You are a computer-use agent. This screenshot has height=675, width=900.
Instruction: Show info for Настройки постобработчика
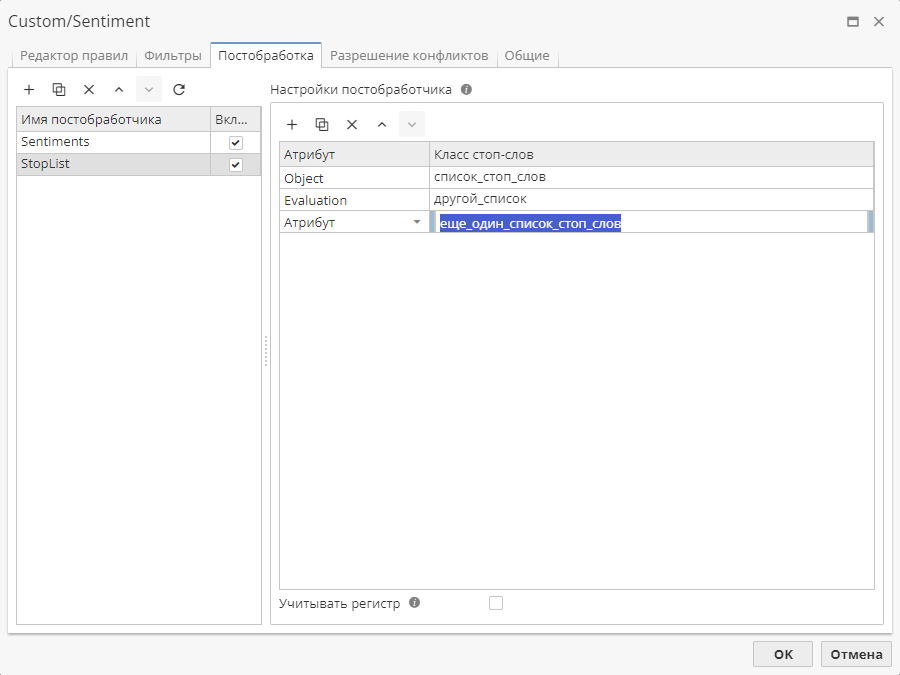click(x=467, y=90)
